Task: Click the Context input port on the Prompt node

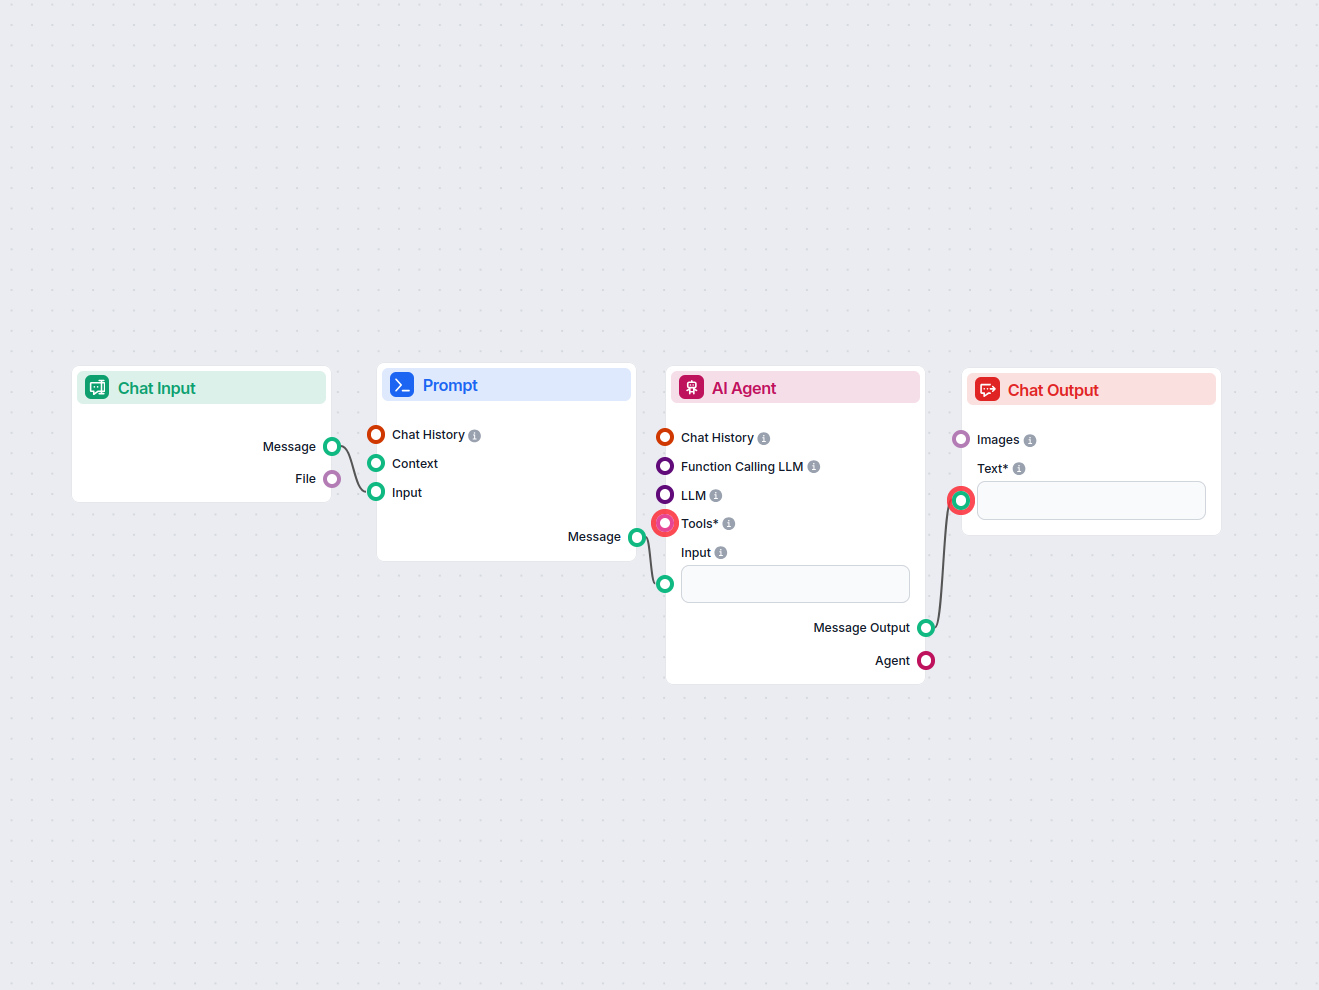Action: pos(375,463)
